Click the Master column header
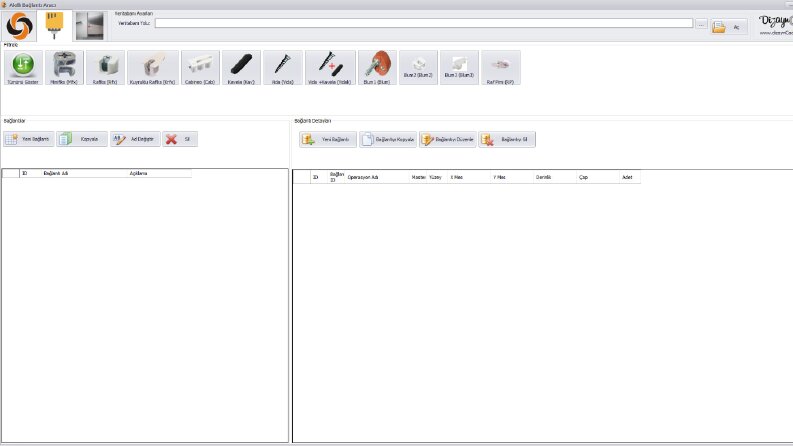Screen dimensions: 793x446 tap(418, 177)
